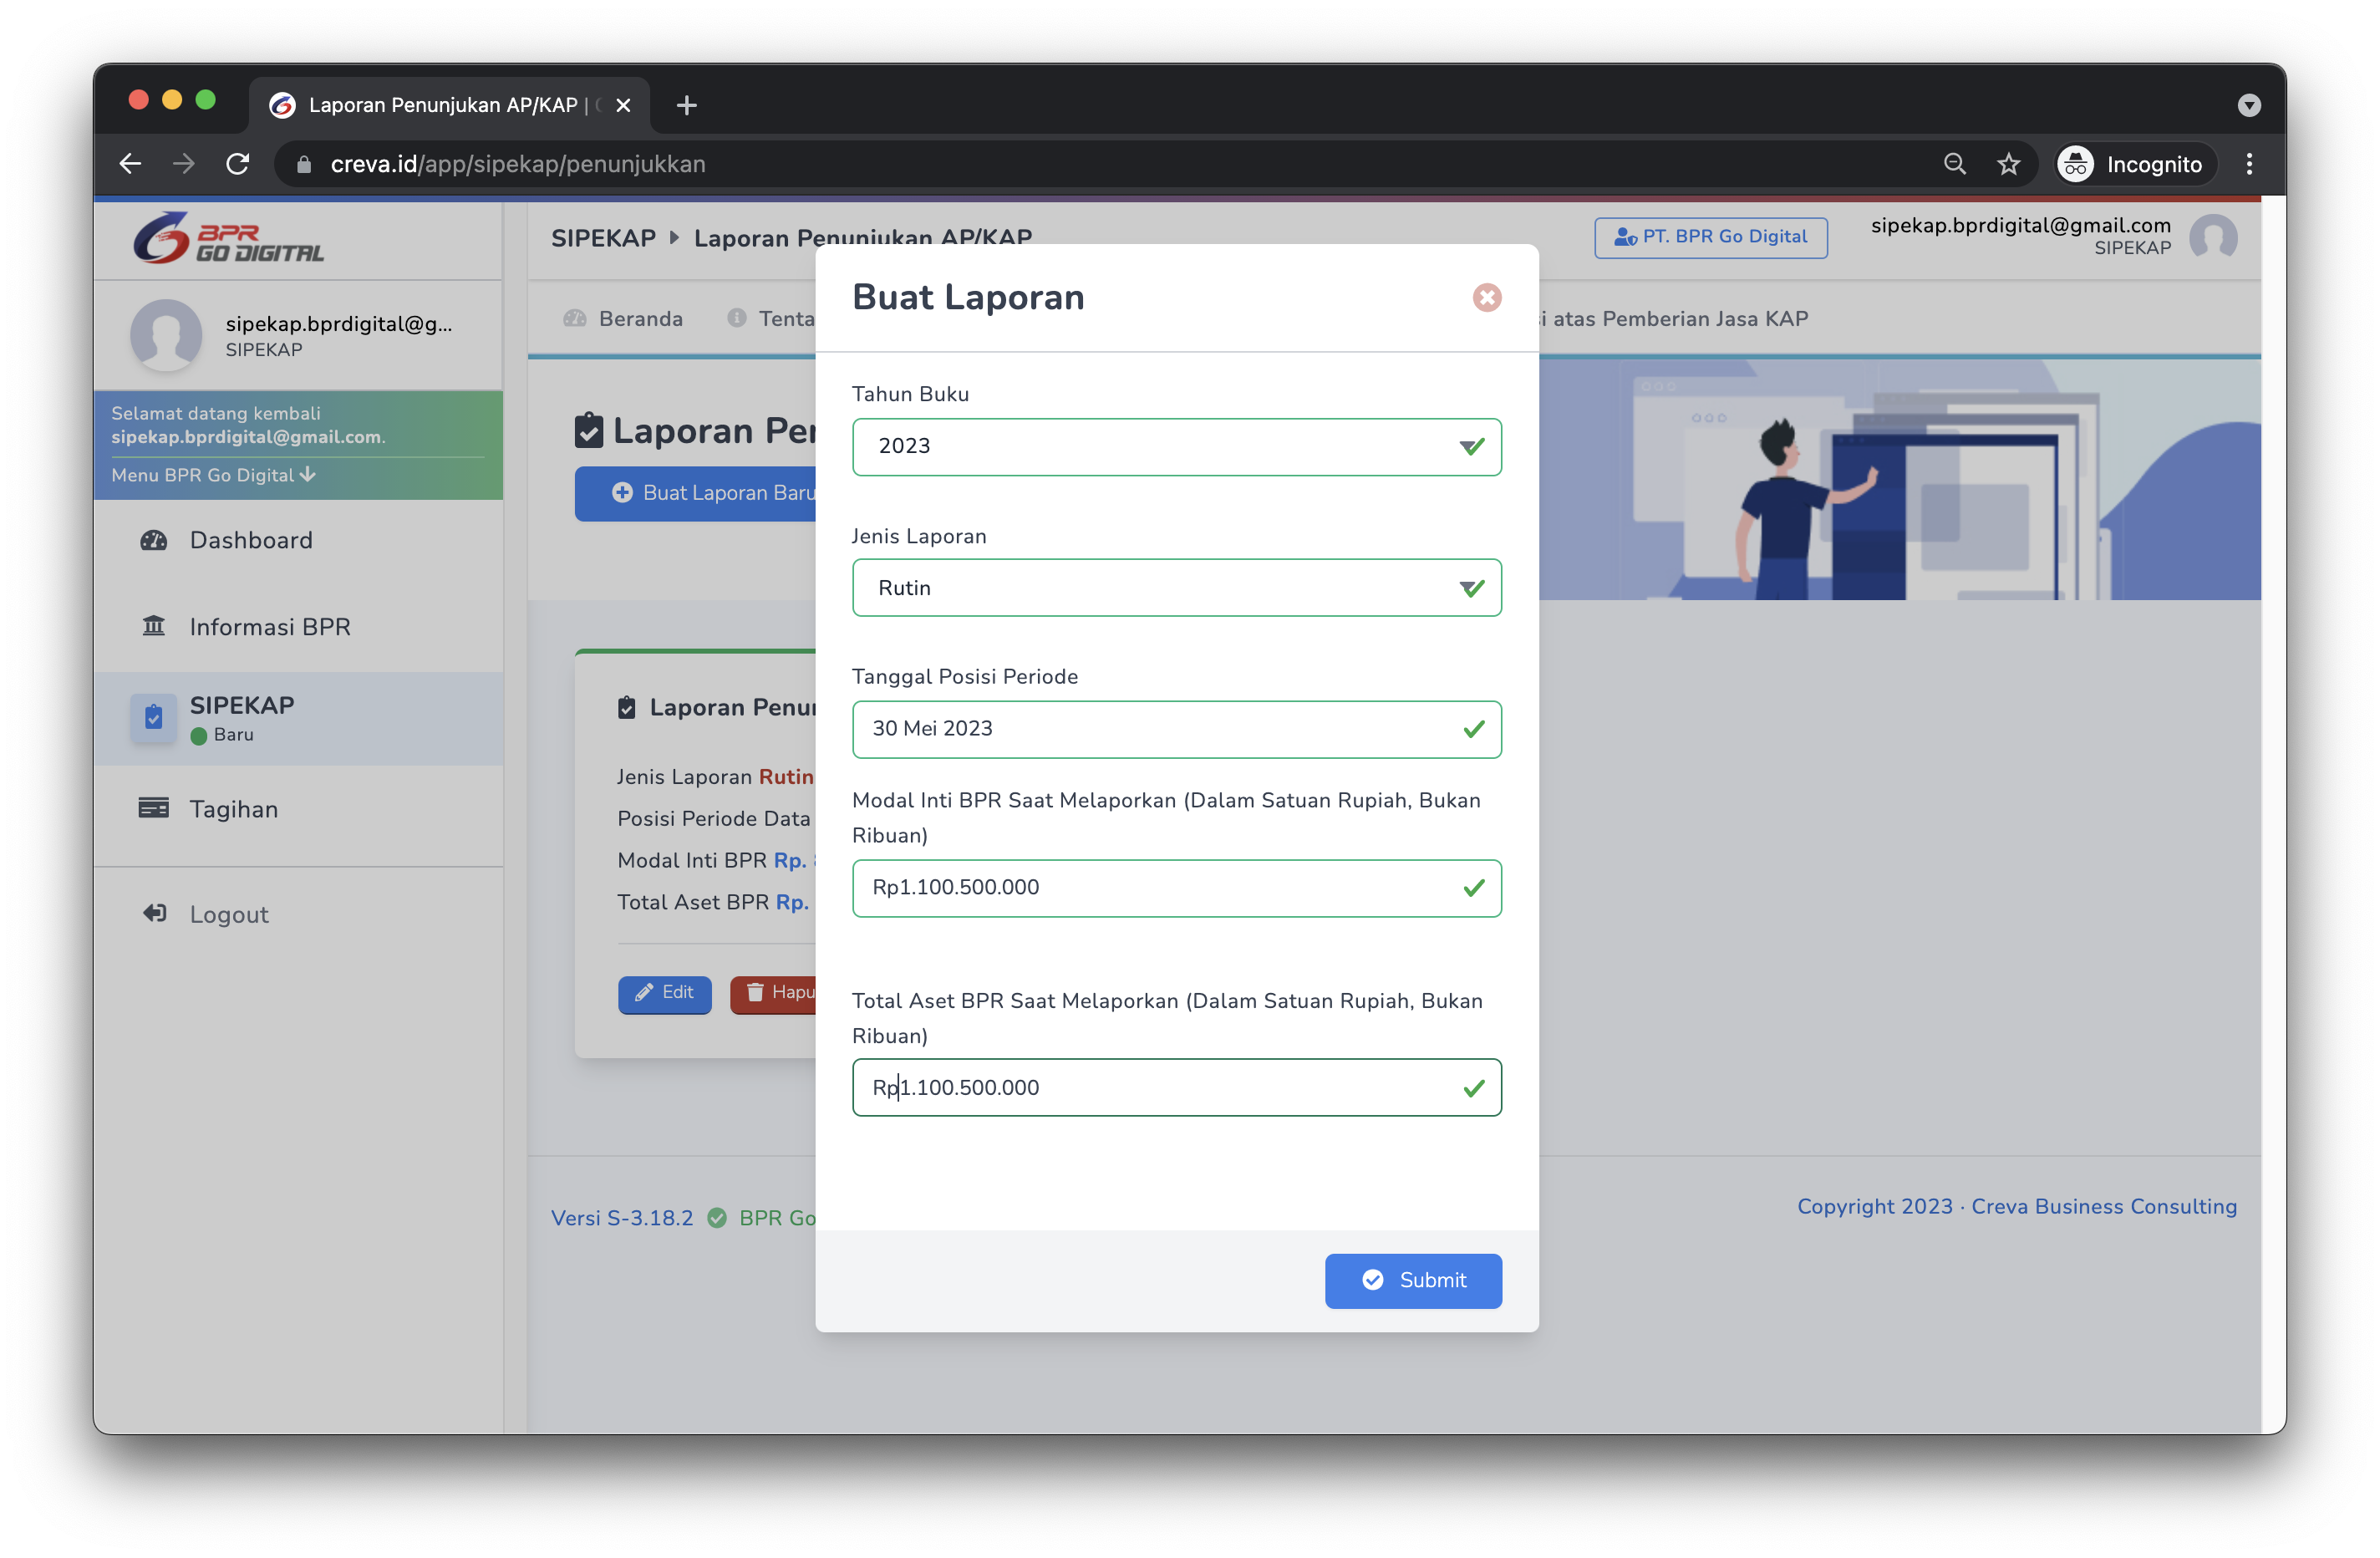Click the Beranda tab gauge icon
This screenshot has width=2380, height=1558.
575,319
